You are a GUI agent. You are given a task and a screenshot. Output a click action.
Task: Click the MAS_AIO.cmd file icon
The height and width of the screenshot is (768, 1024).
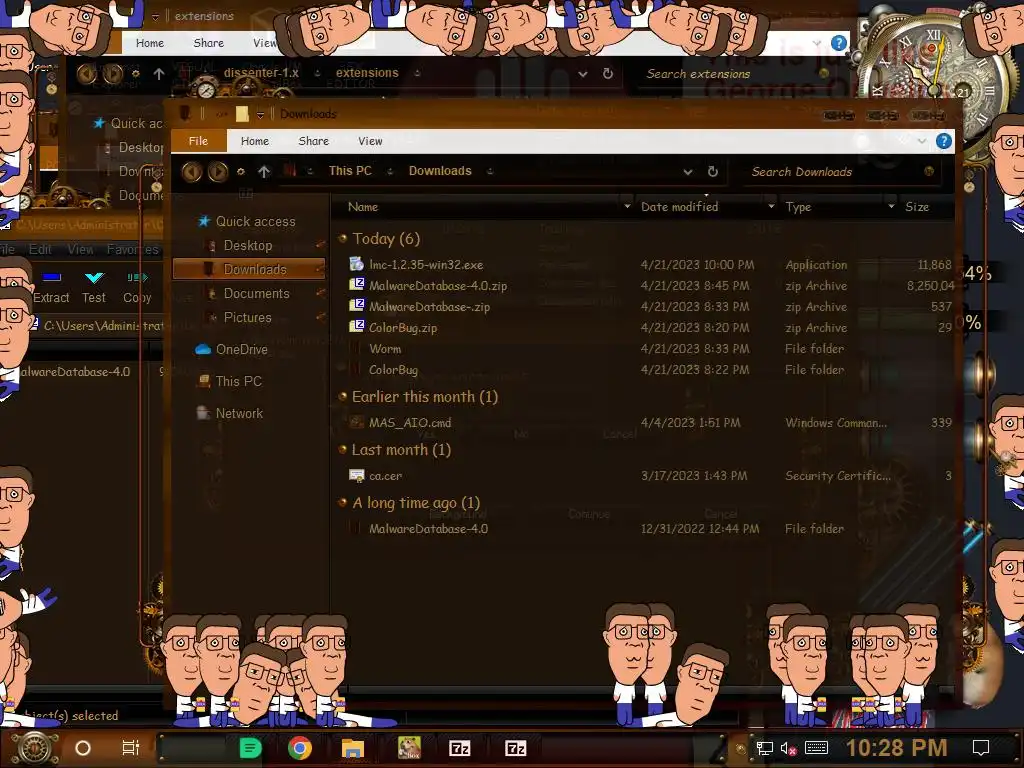357,423
